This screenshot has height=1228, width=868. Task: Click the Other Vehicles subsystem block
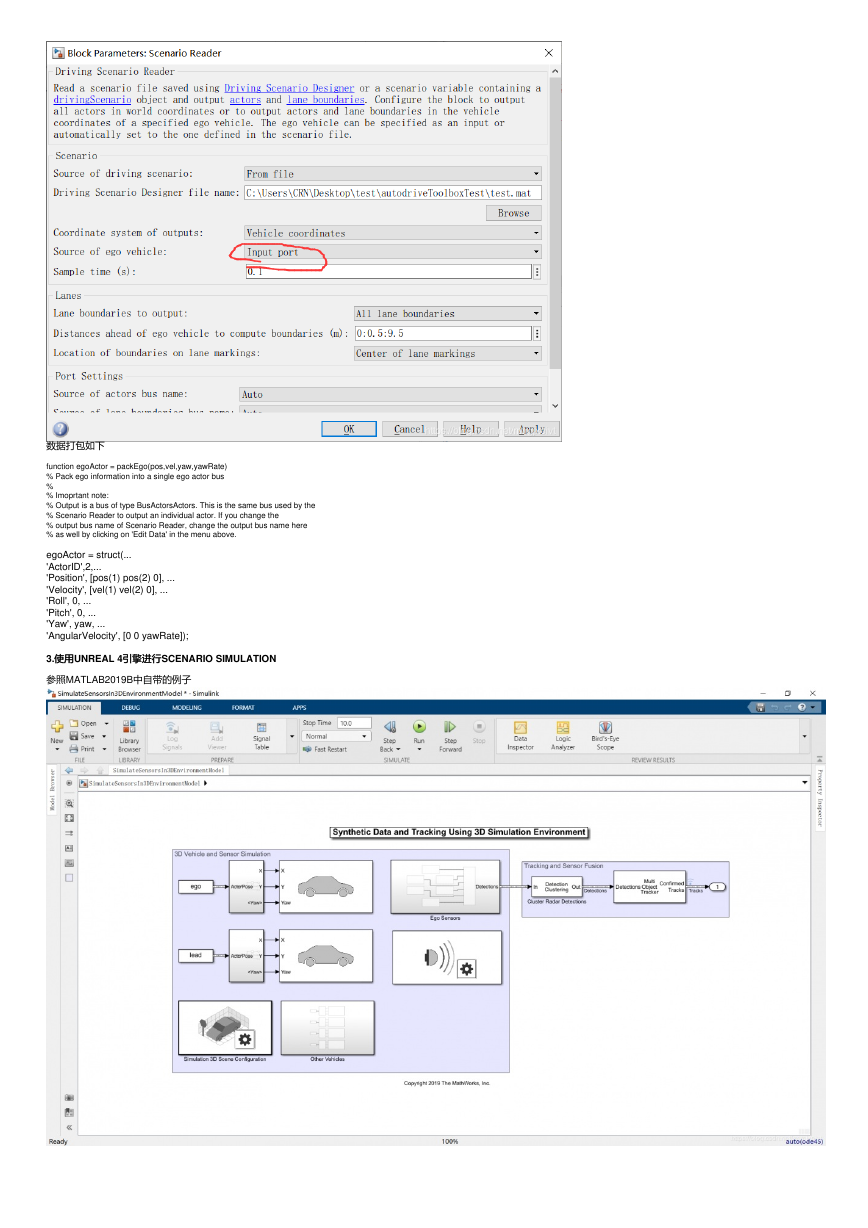pyautogui.click(x=327, y=1027)
